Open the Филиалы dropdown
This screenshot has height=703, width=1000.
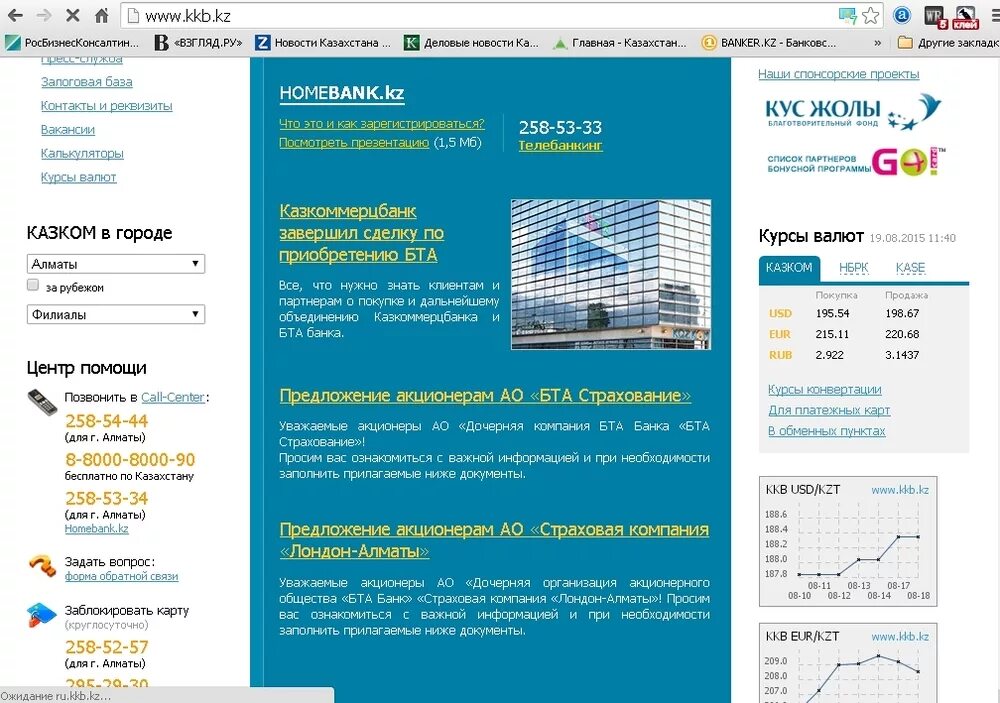click(x=115, y=314)
